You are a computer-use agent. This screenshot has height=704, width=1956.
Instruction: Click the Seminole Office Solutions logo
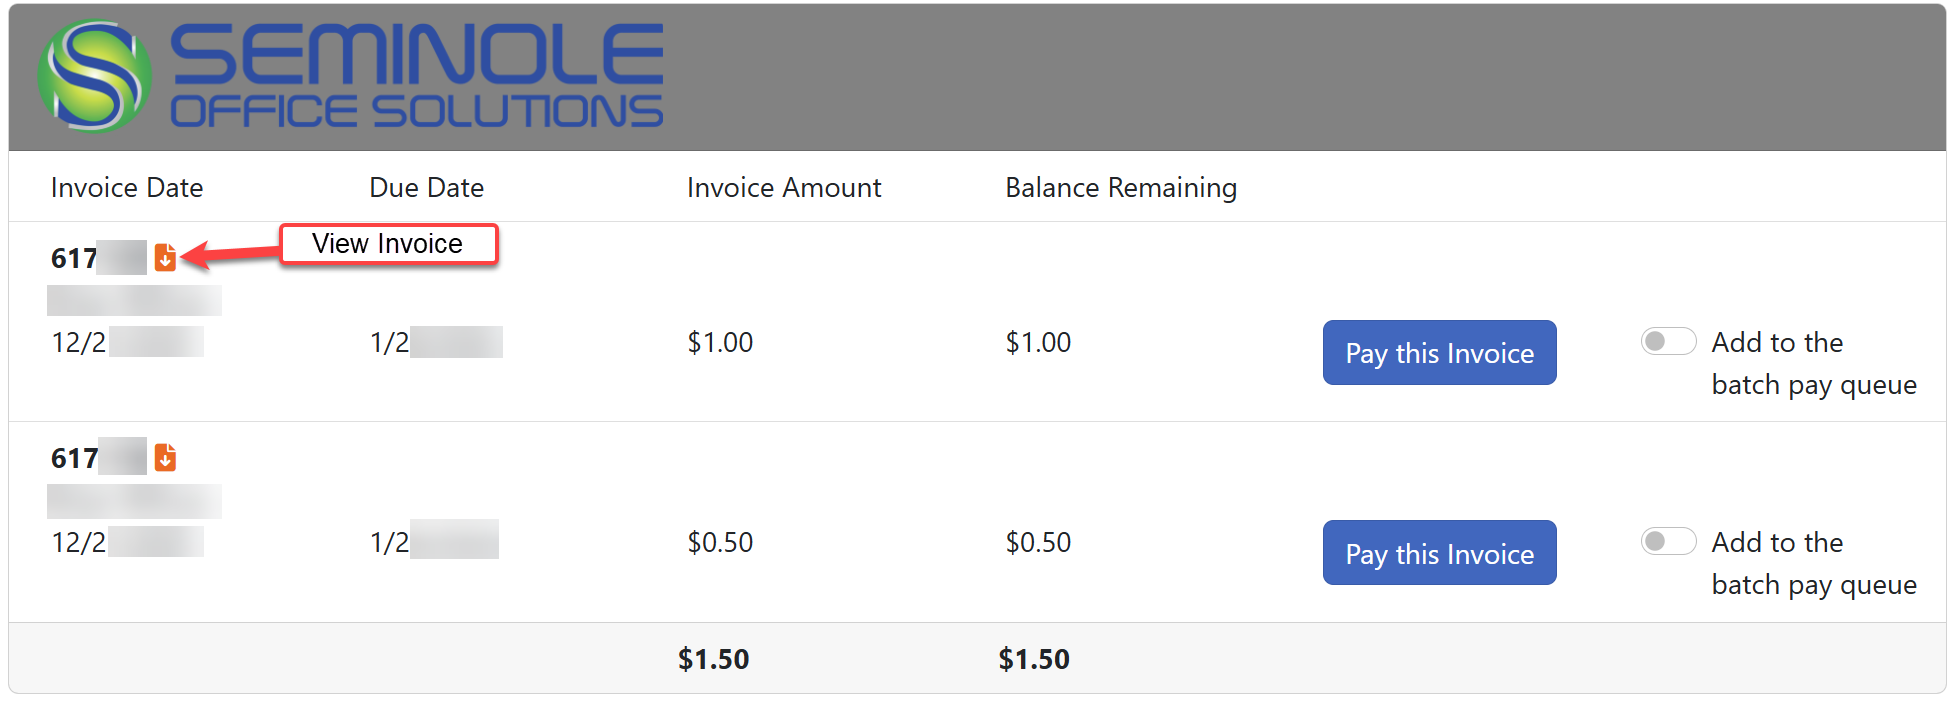coord(350,73)
